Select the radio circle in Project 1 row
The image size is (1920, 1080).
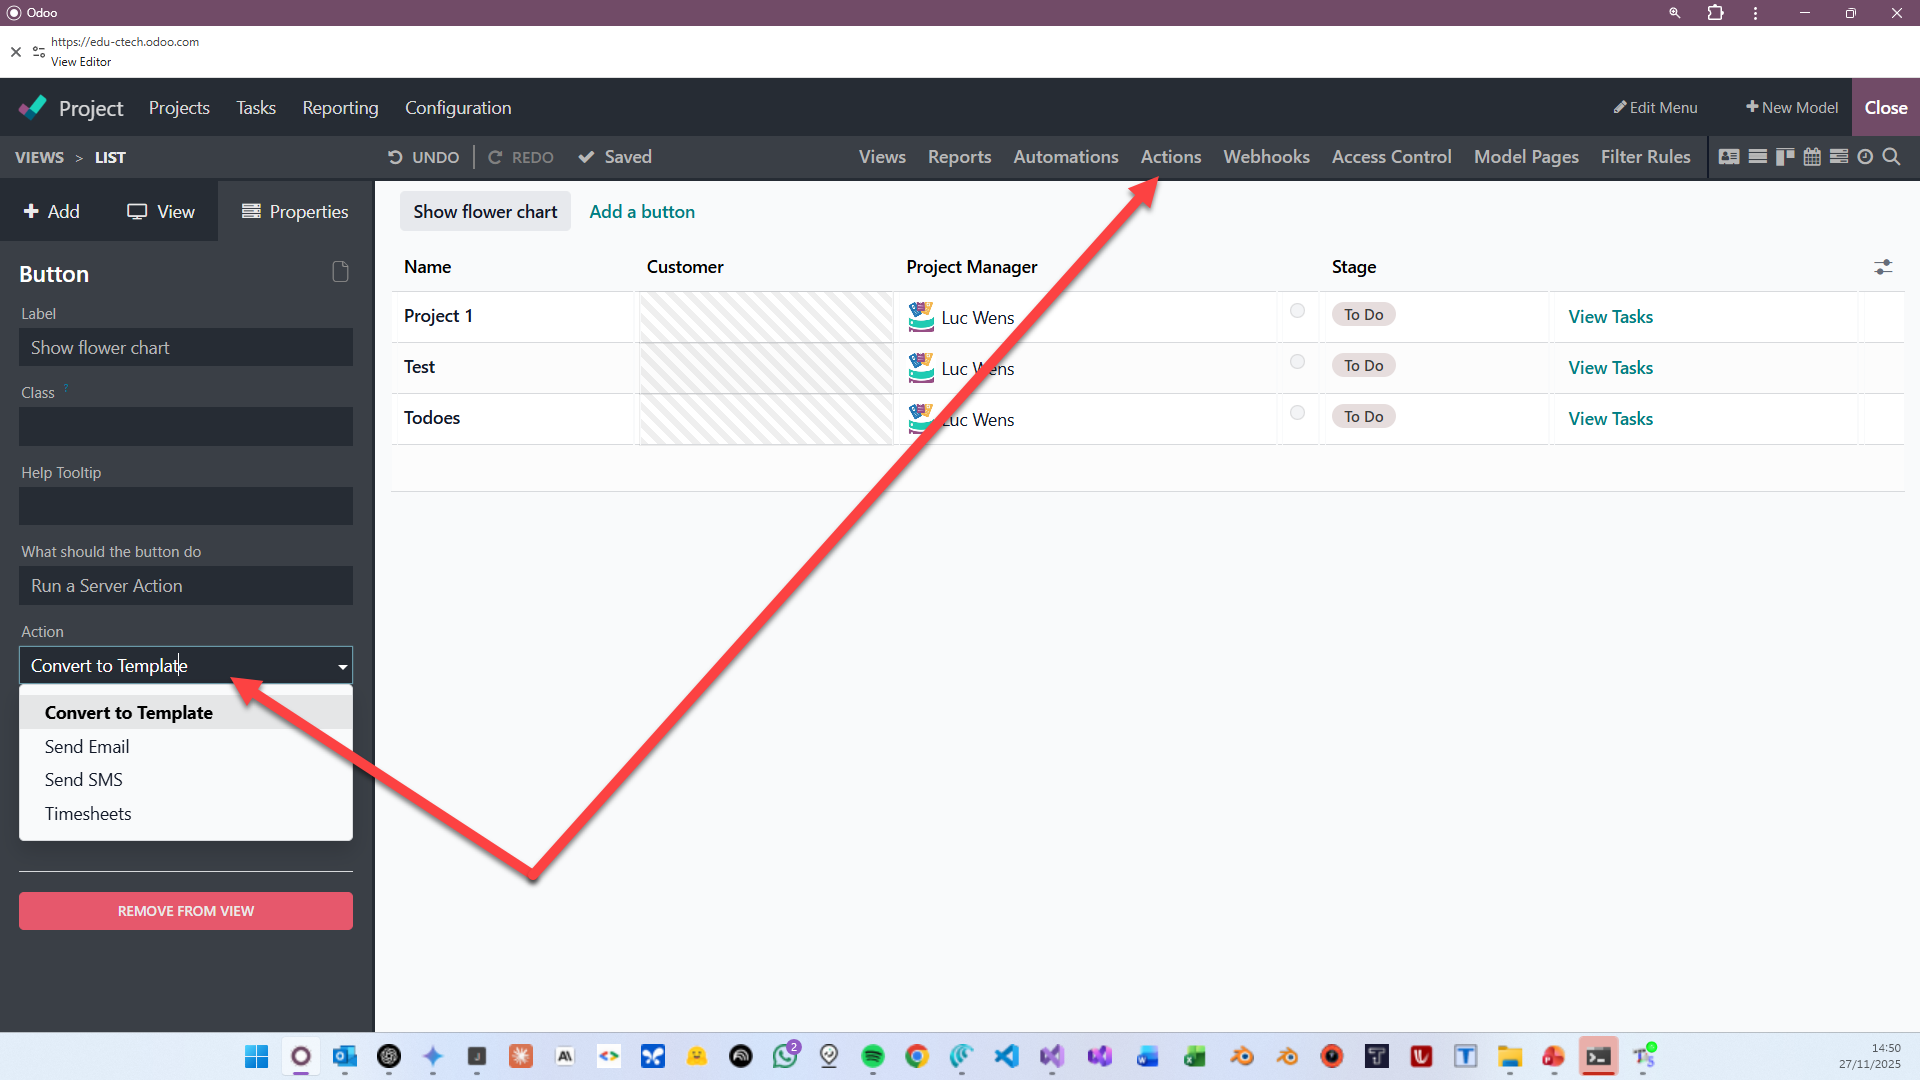pos(1297,311)
